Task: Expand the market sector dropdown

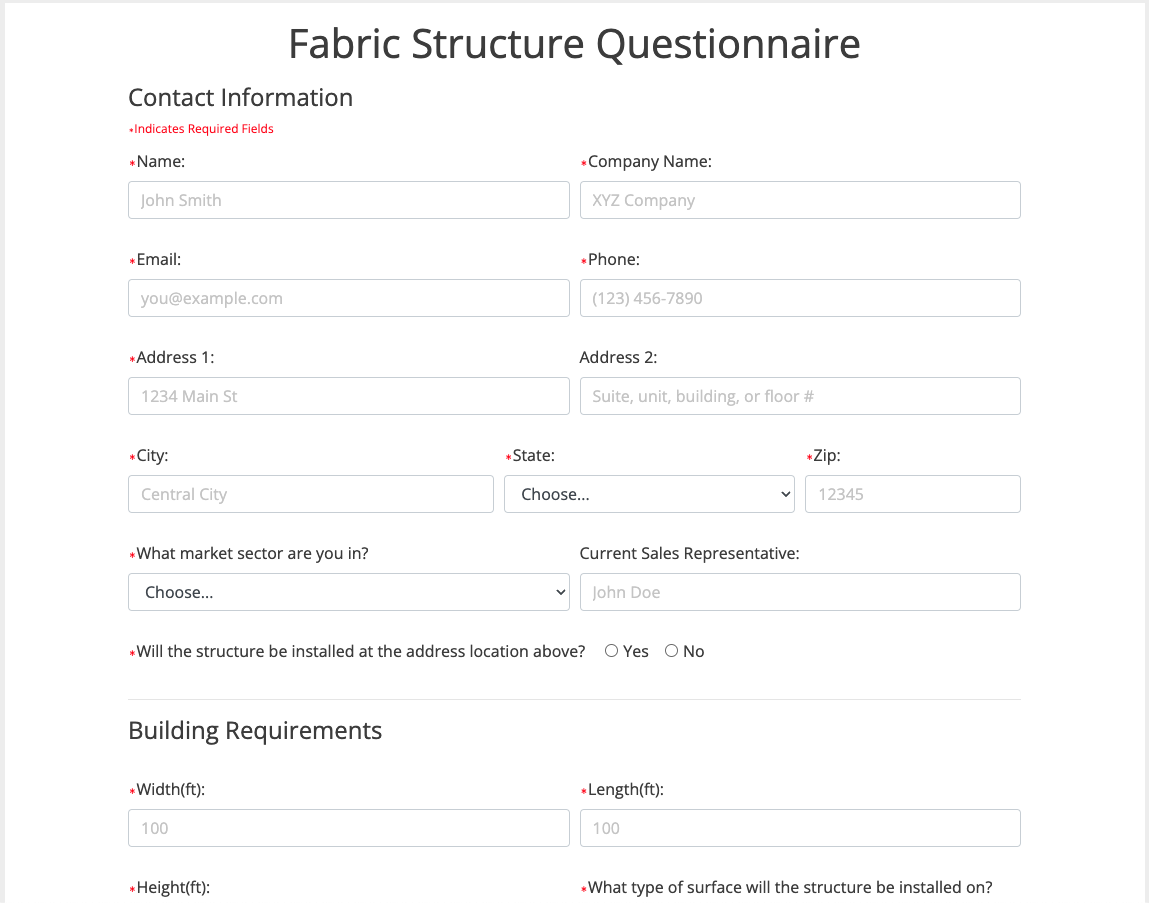Action: pyautogui.click(x=348, y=592)
